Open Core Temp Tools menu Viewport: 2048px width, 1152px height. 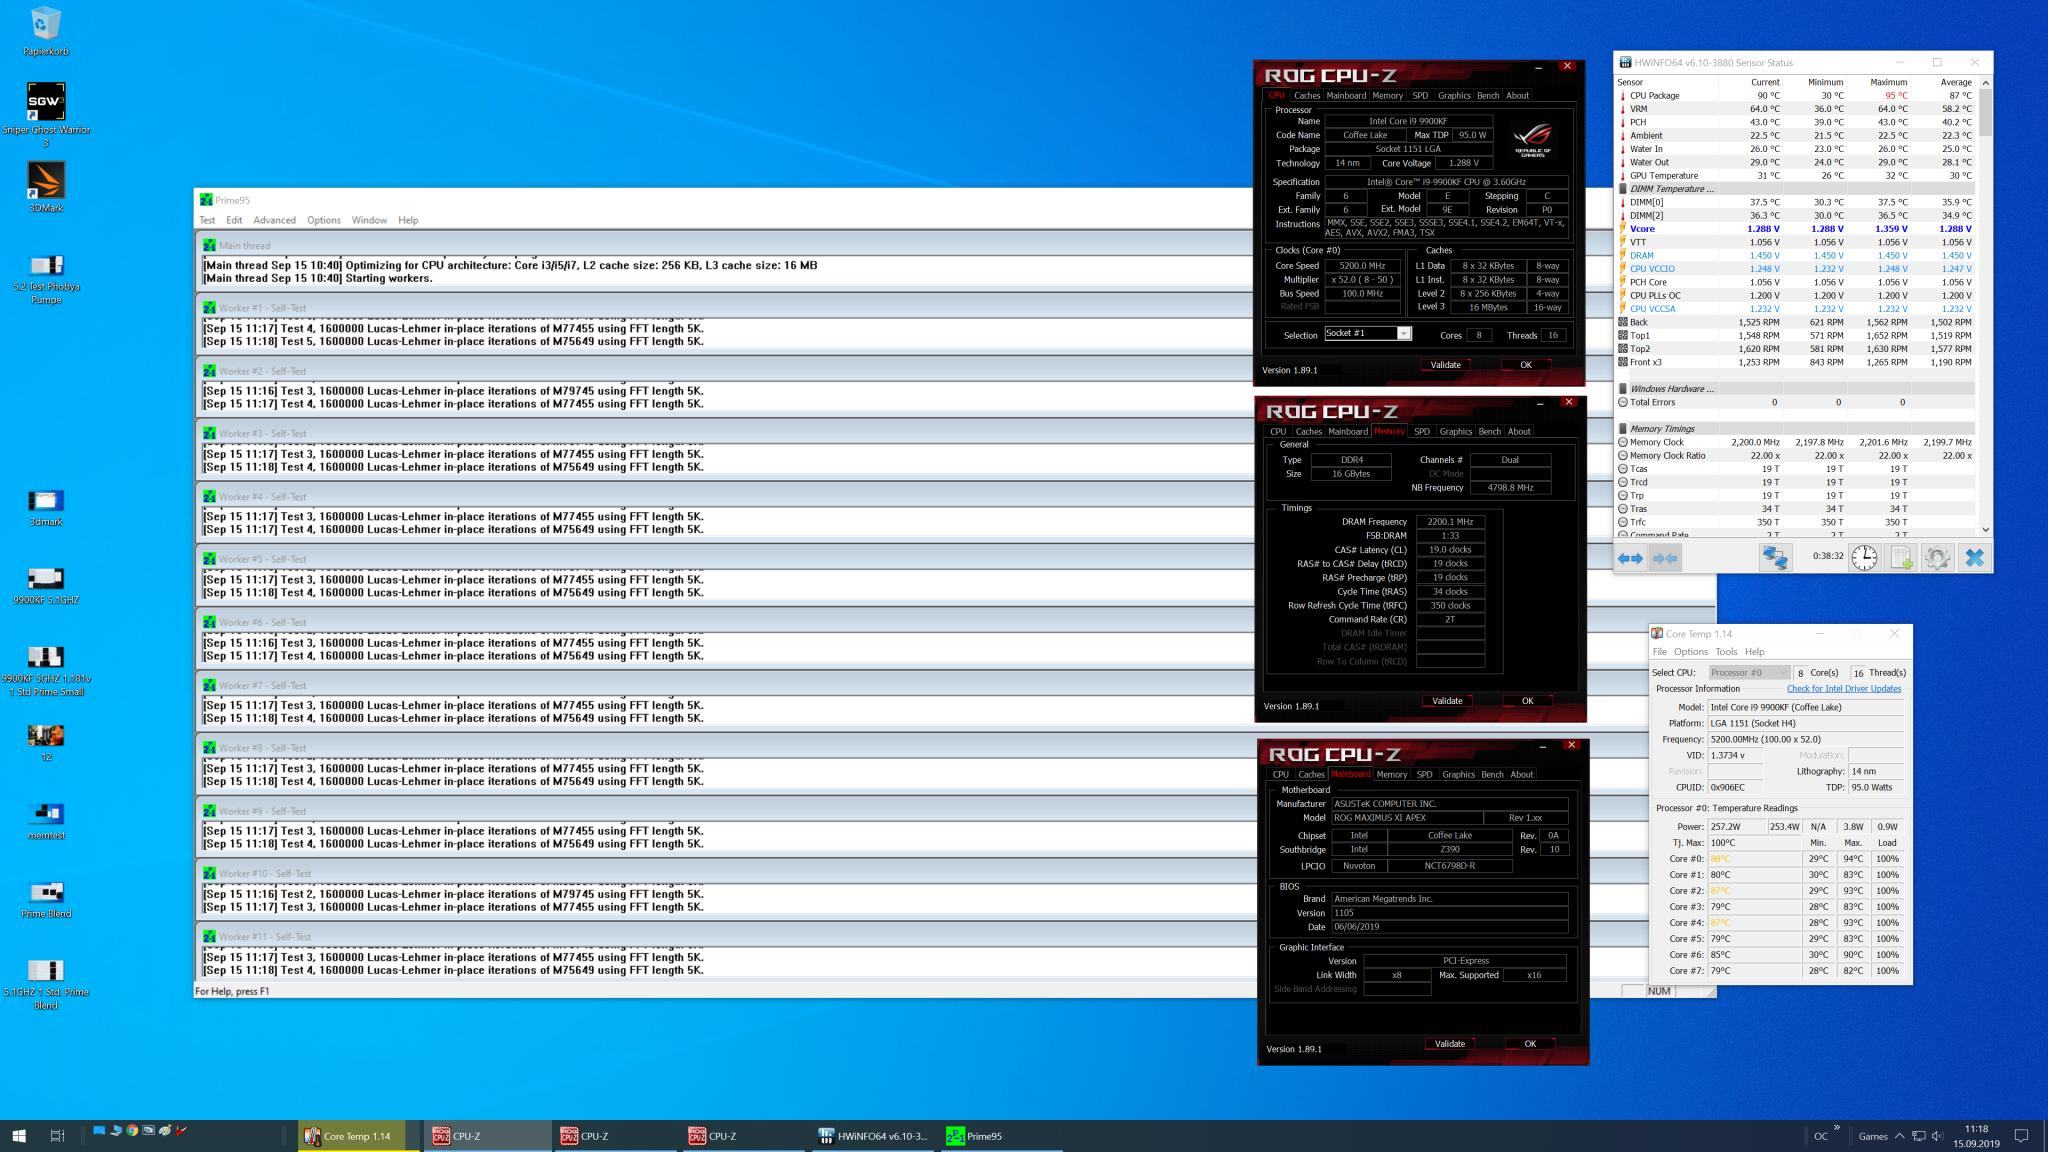1726,652
